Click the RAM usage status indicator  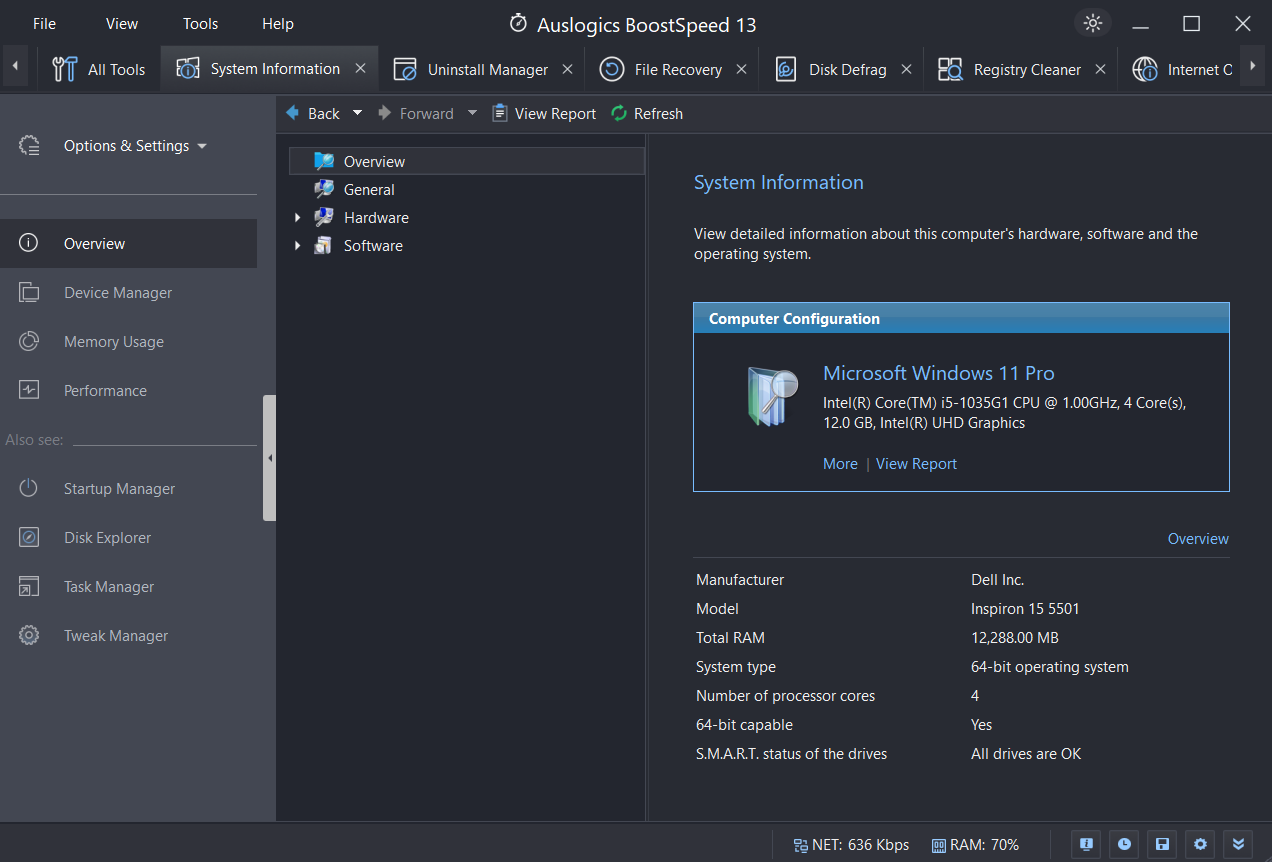(x=975, y=844)
